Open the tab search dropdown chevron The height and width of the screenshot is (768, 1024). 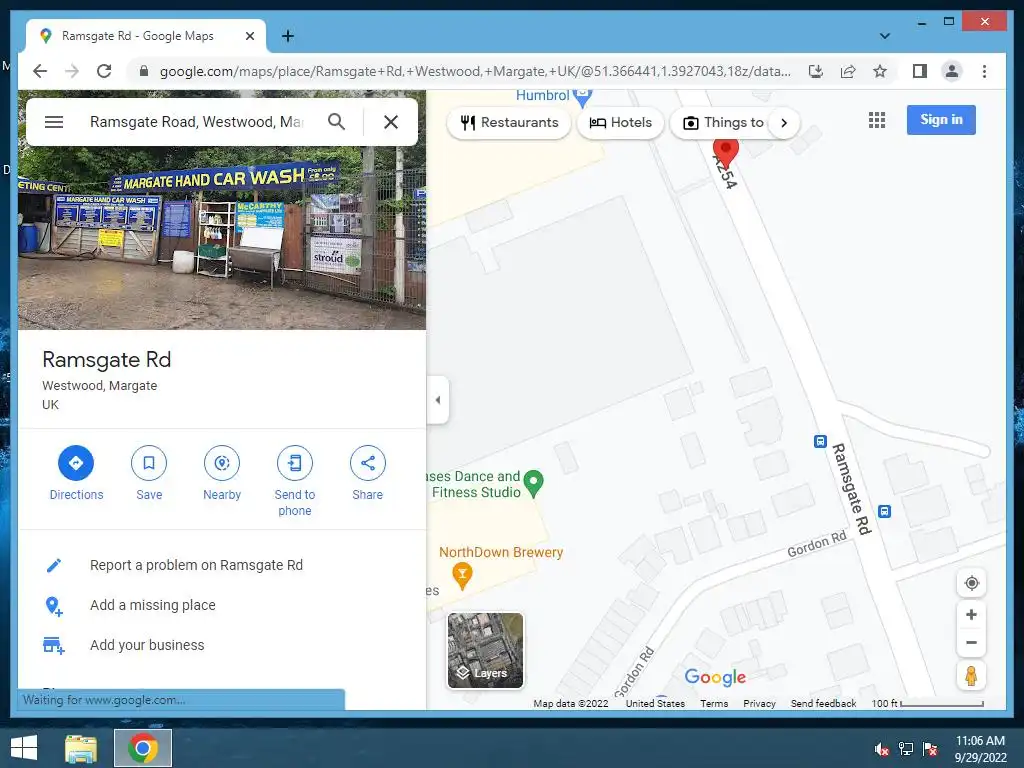point(885,36)
